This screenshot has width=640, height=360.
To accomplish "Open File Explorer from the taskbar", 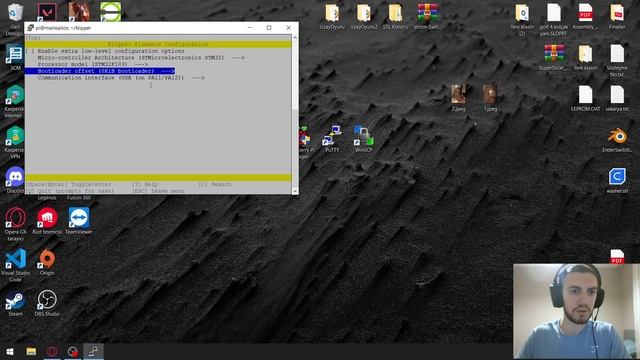I will (x=31, y=351).
